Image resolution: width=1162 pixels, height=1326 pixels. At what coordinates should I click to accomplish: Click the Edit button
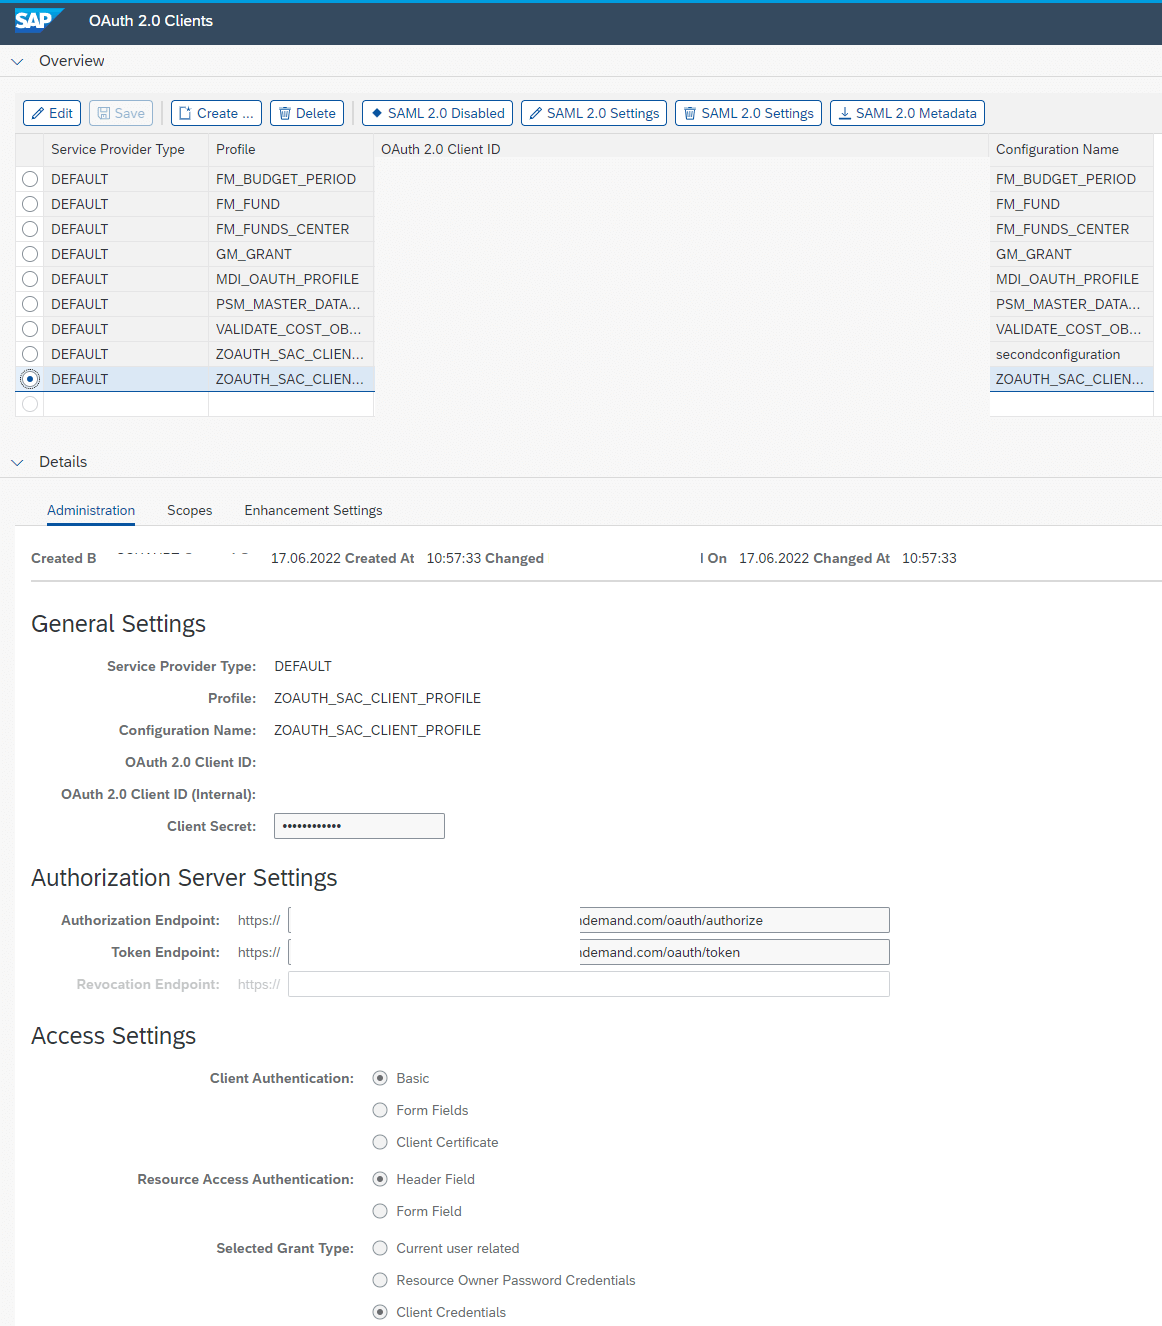pos(52,113)
